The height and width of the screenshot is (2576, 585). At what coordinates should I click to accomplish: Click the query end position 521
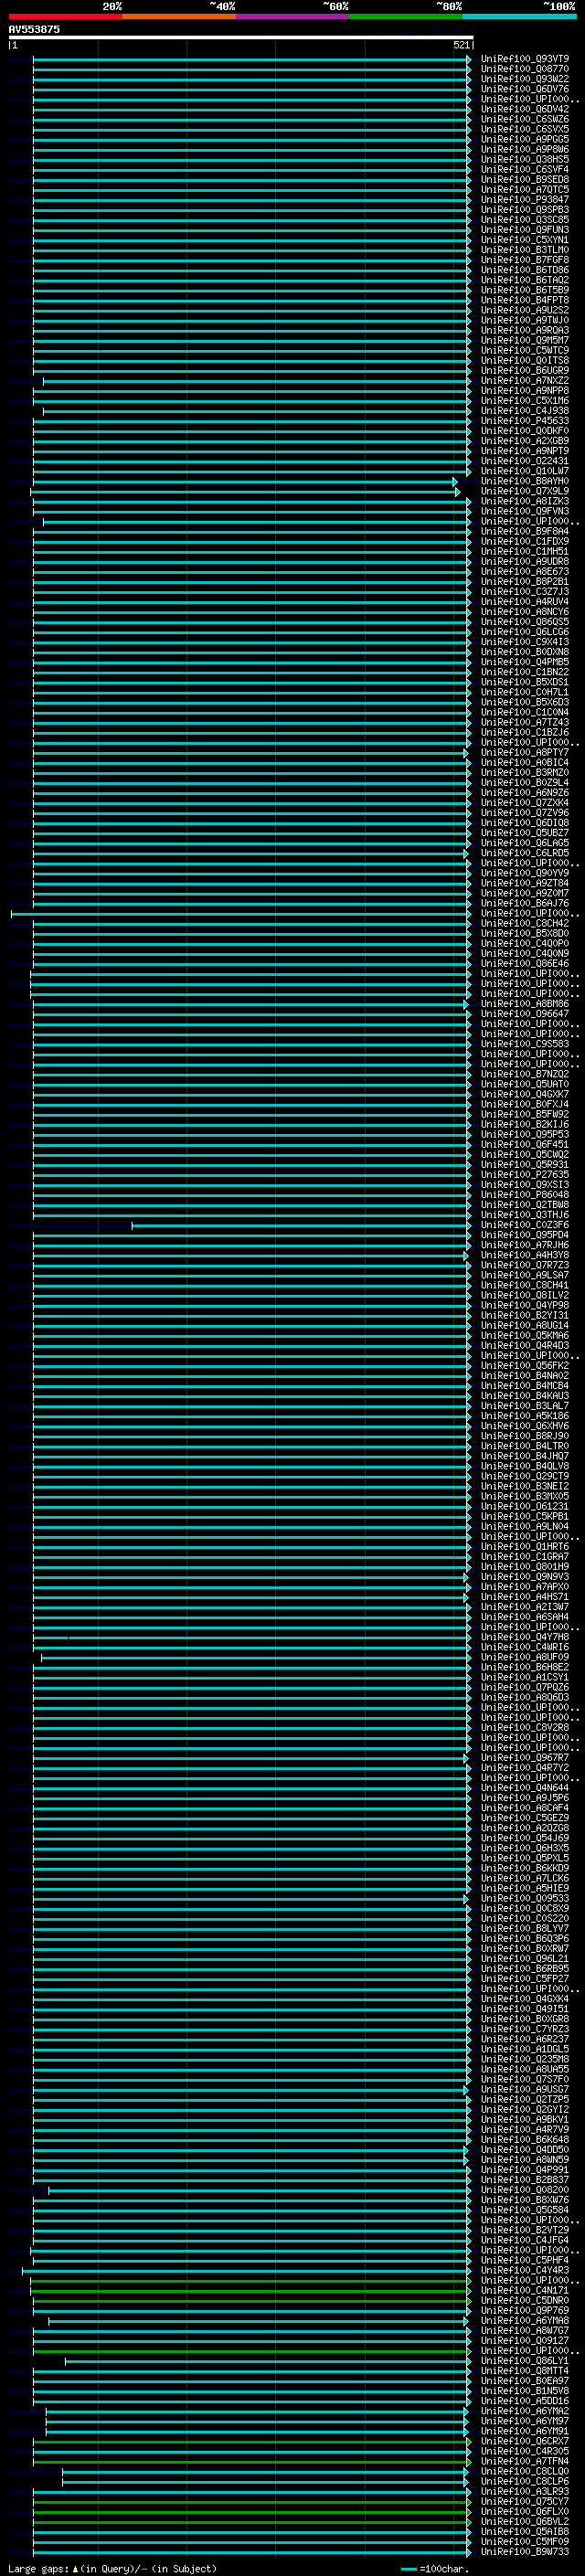[461, 45]
